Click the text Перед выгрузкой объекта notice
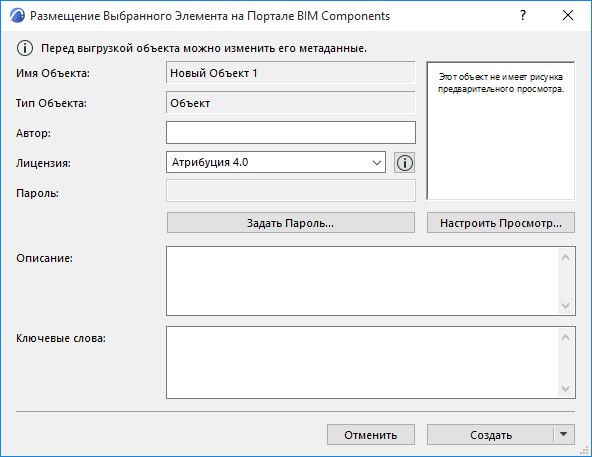This screenshot has height=457, width=592. tap(204, 48)
